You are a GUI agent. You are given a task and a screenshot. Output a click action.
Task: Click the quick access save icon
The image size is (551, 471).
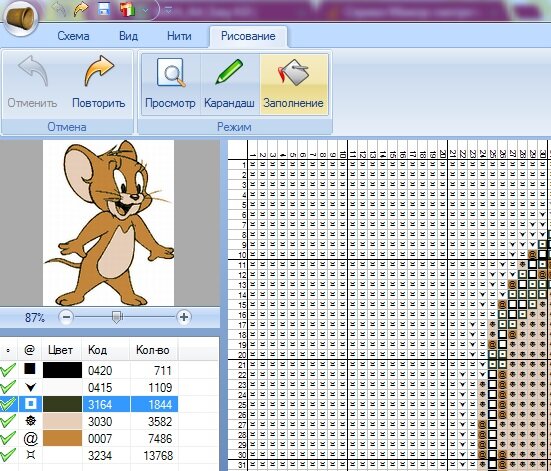(104, 9)
